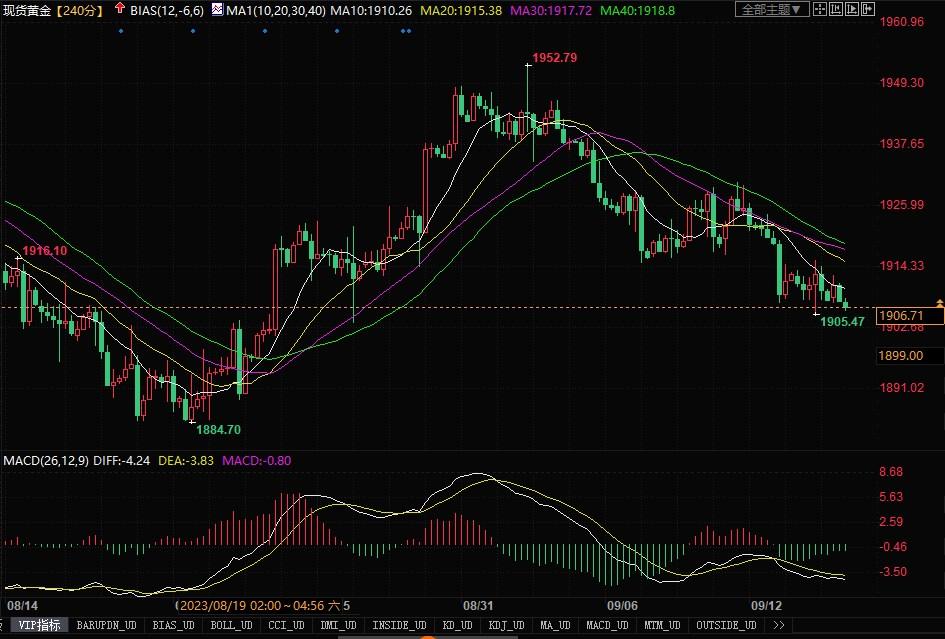Switch to BARUPDN_UD indicator tab

click(107, 625)
